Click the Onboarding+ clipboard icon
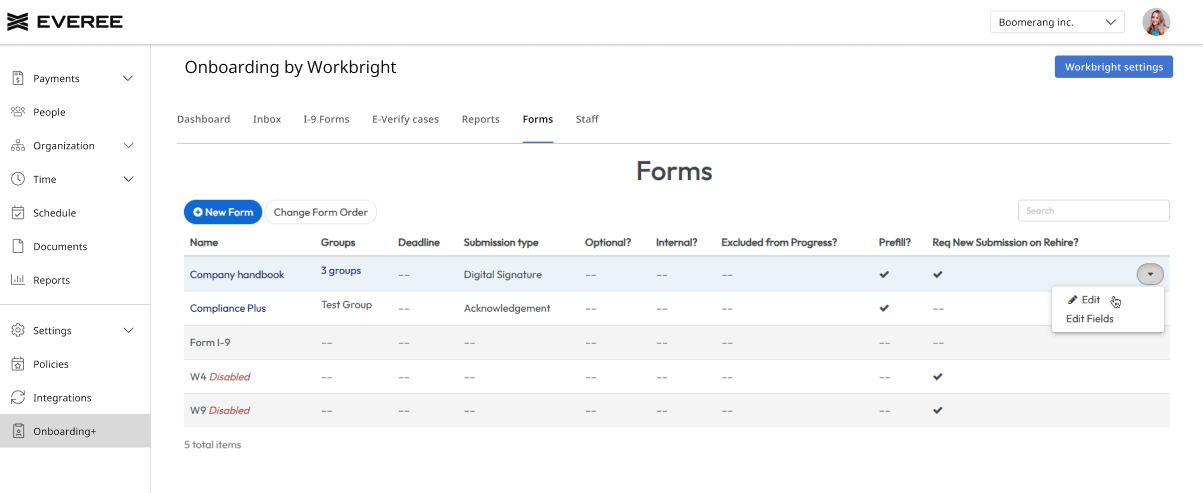This screenshot has width=1203, height=493. (18, 431)
